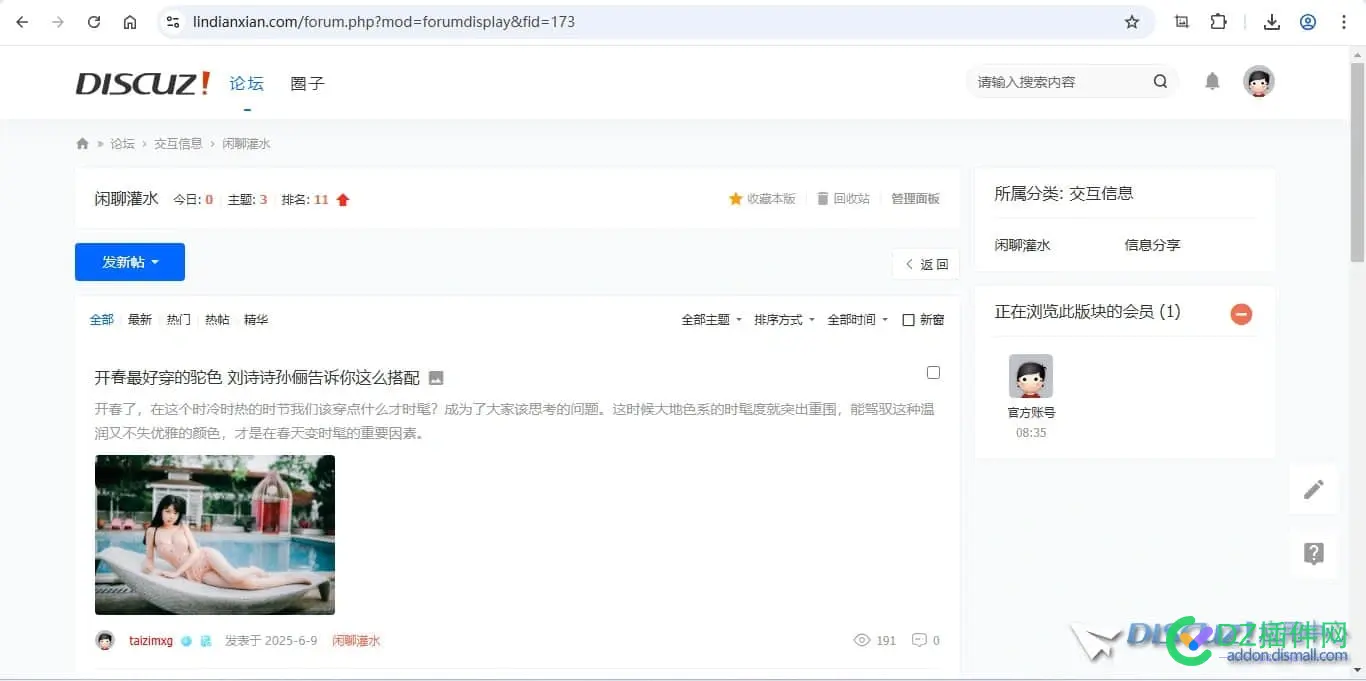The width and height of the screenshot is (1366, 681).
Task: Click the view count eye icon
Action: pos(862,640)
